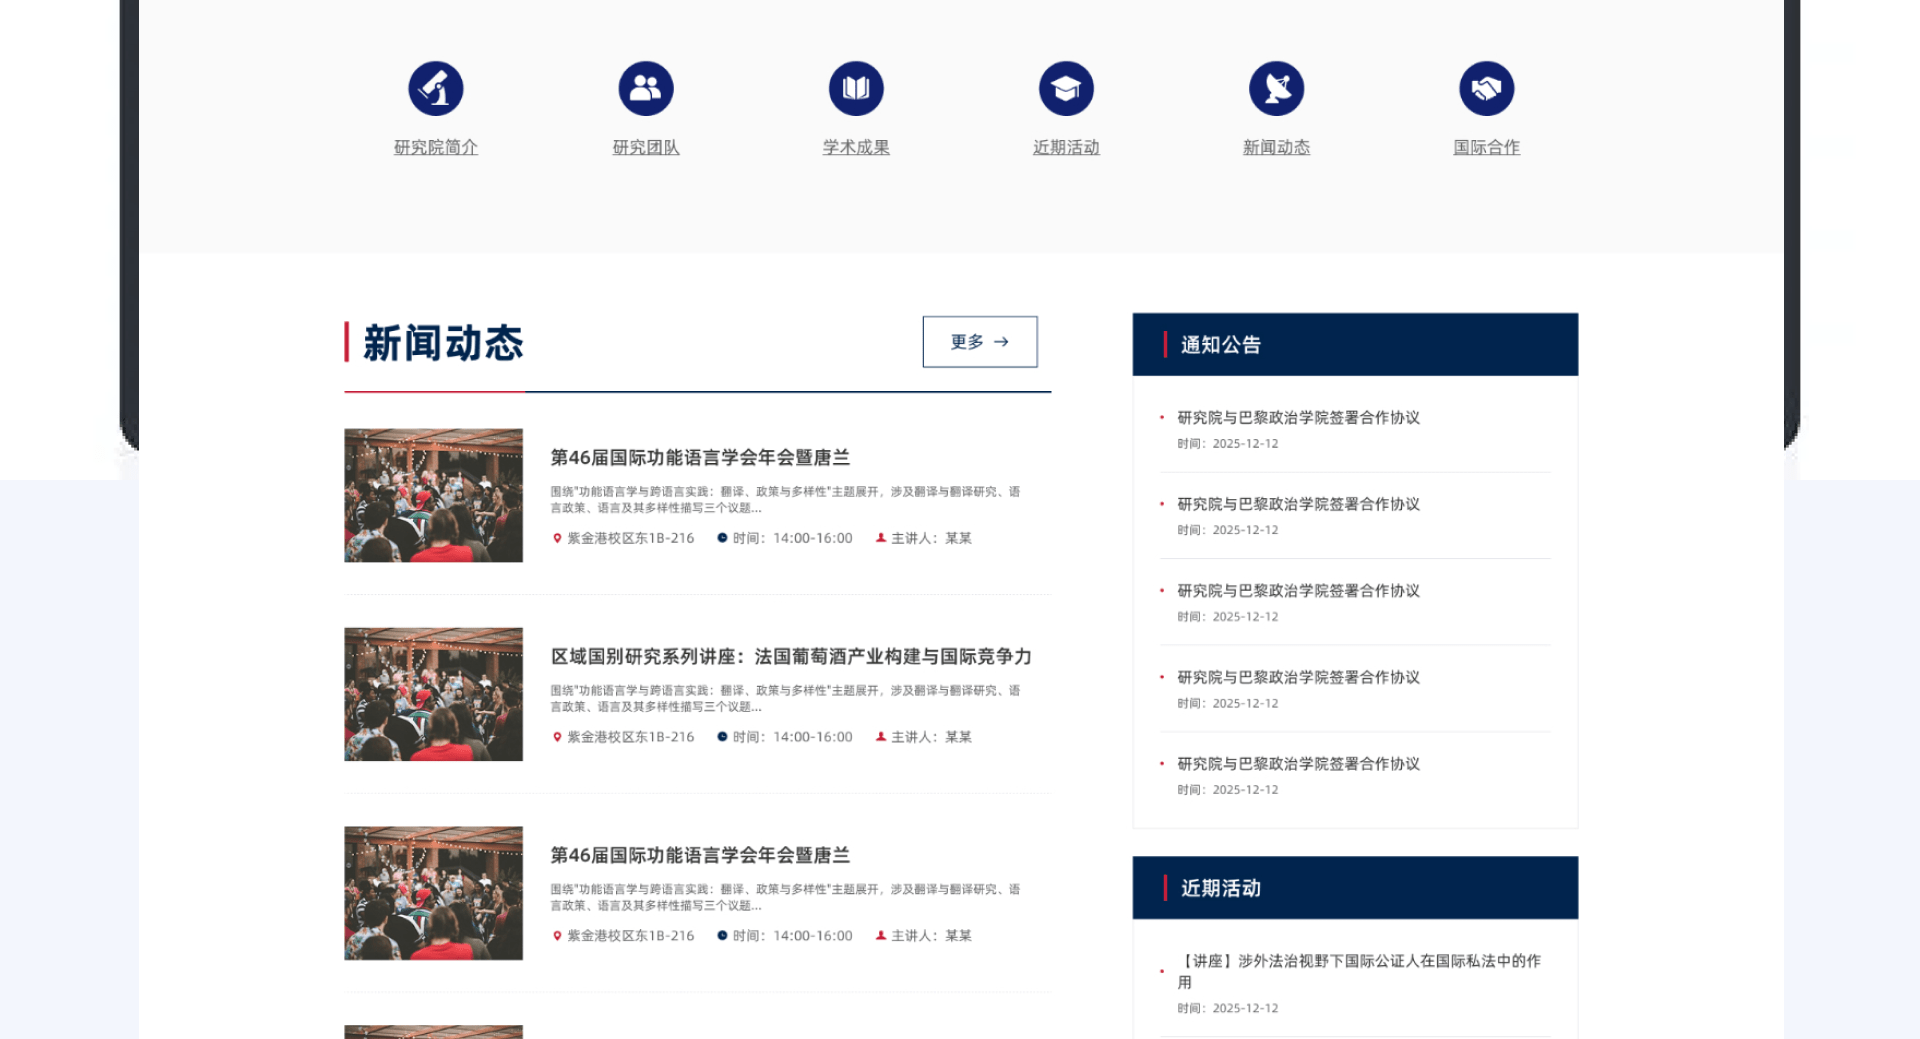Open the 学术成果 link
The image size is (1920, 1039).
click(x=856, y=147)
